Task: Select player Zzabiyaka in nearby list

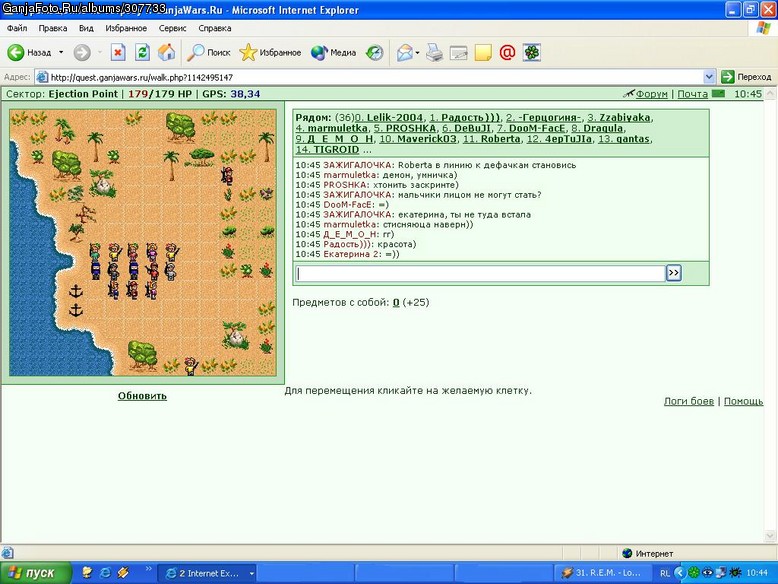Action: 619,118
